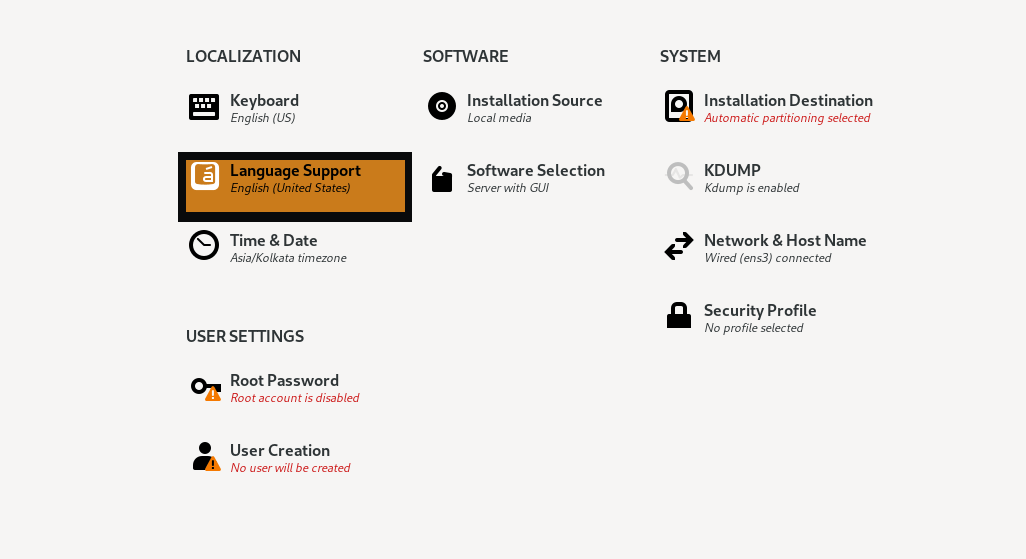Open Installation Source label

[534, 101]
